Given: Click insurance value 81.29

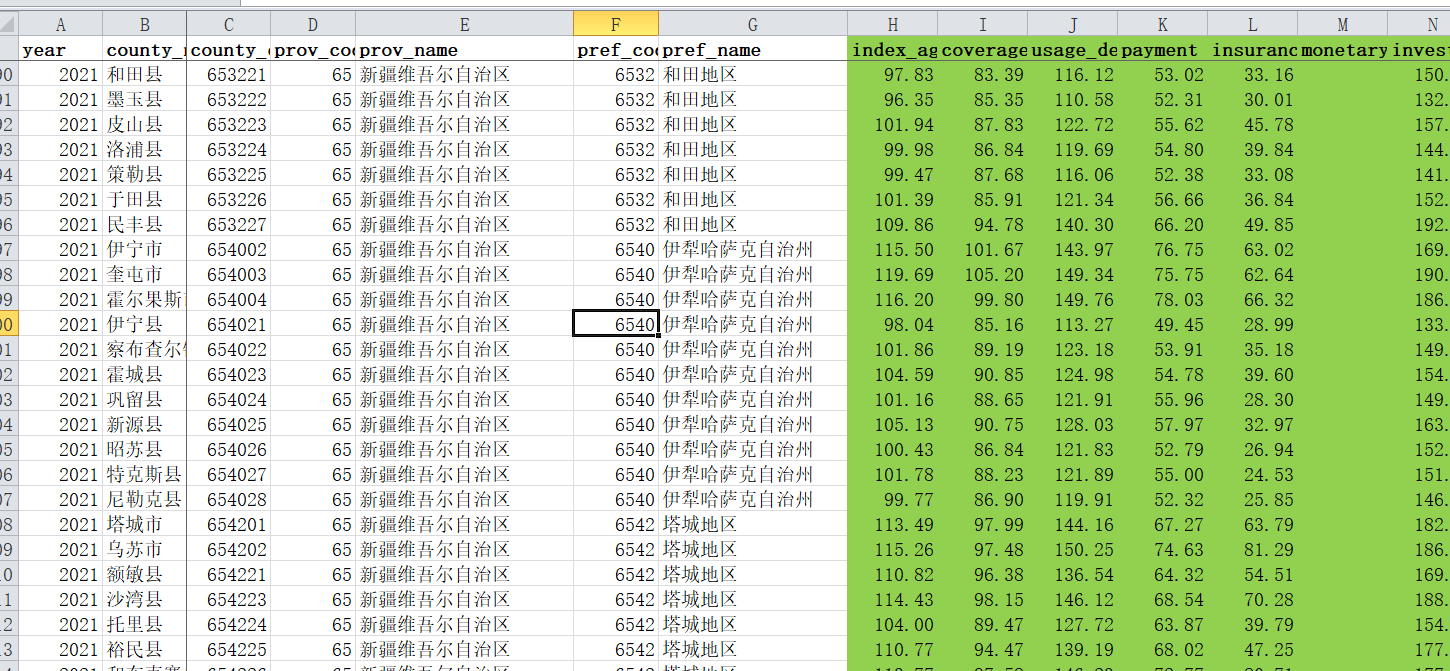Looking at the screenshot, I should click(1253, 549).
